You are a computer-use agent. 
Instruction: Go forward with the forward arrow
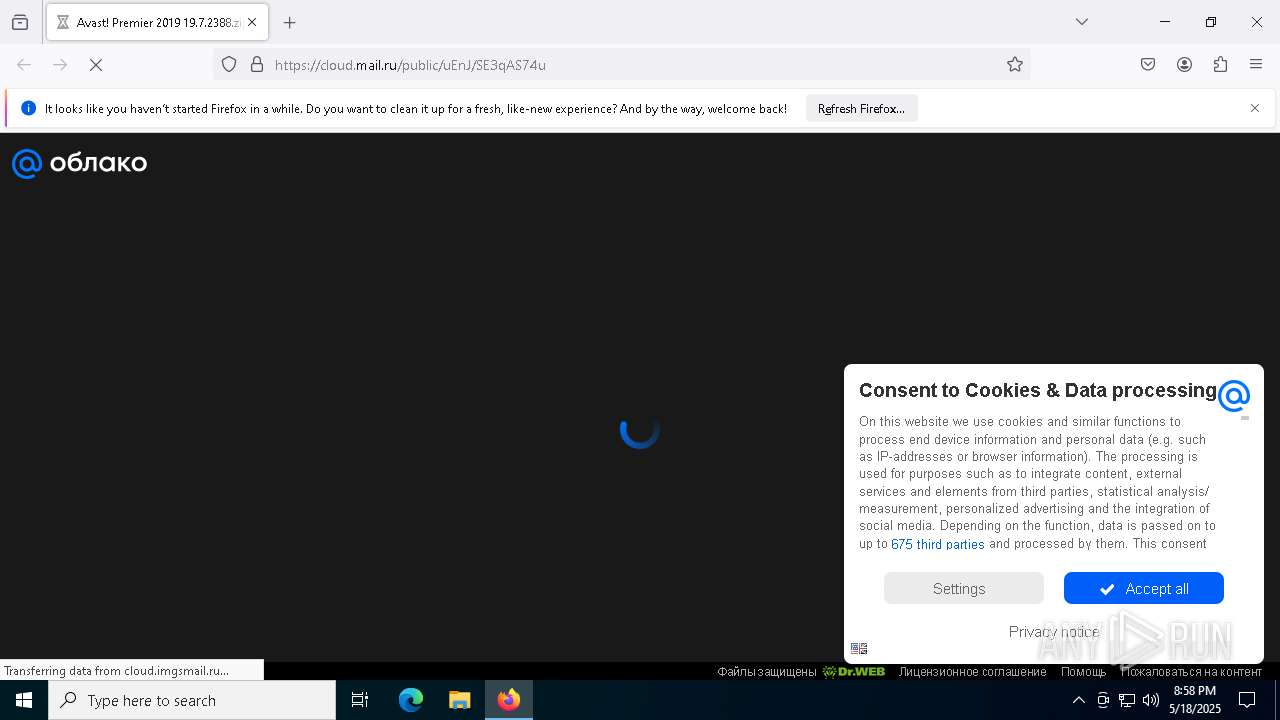tap(60, 65)
